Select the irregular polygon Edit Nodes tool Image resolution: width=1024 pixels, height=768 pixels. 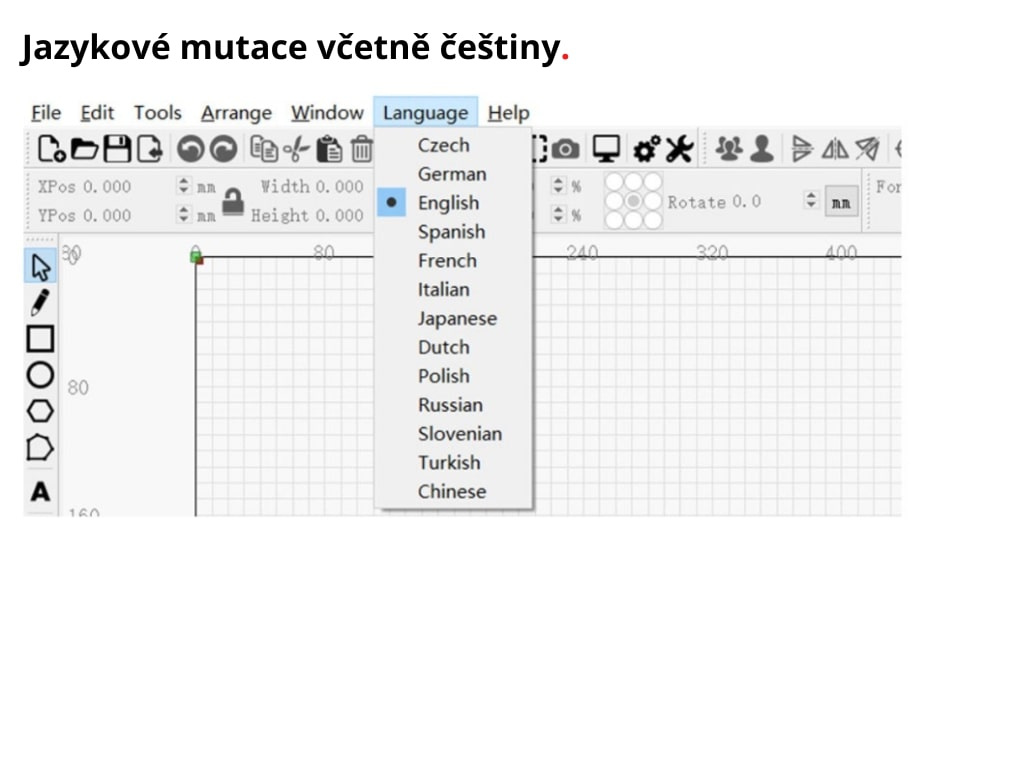tap(40, 448)
